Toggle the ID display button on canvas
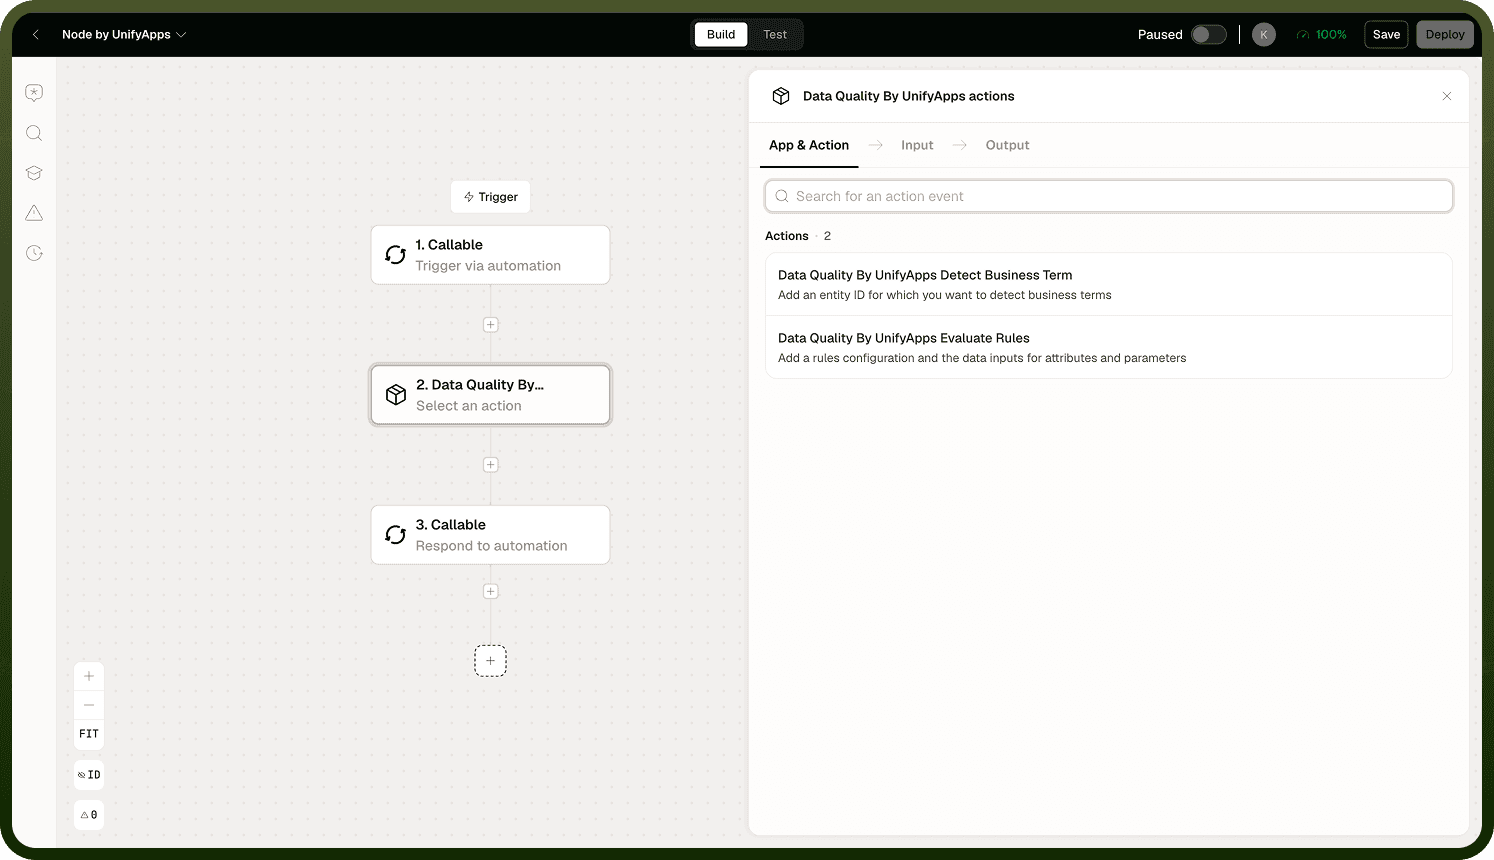1494x860 pixels. (89, 775)
